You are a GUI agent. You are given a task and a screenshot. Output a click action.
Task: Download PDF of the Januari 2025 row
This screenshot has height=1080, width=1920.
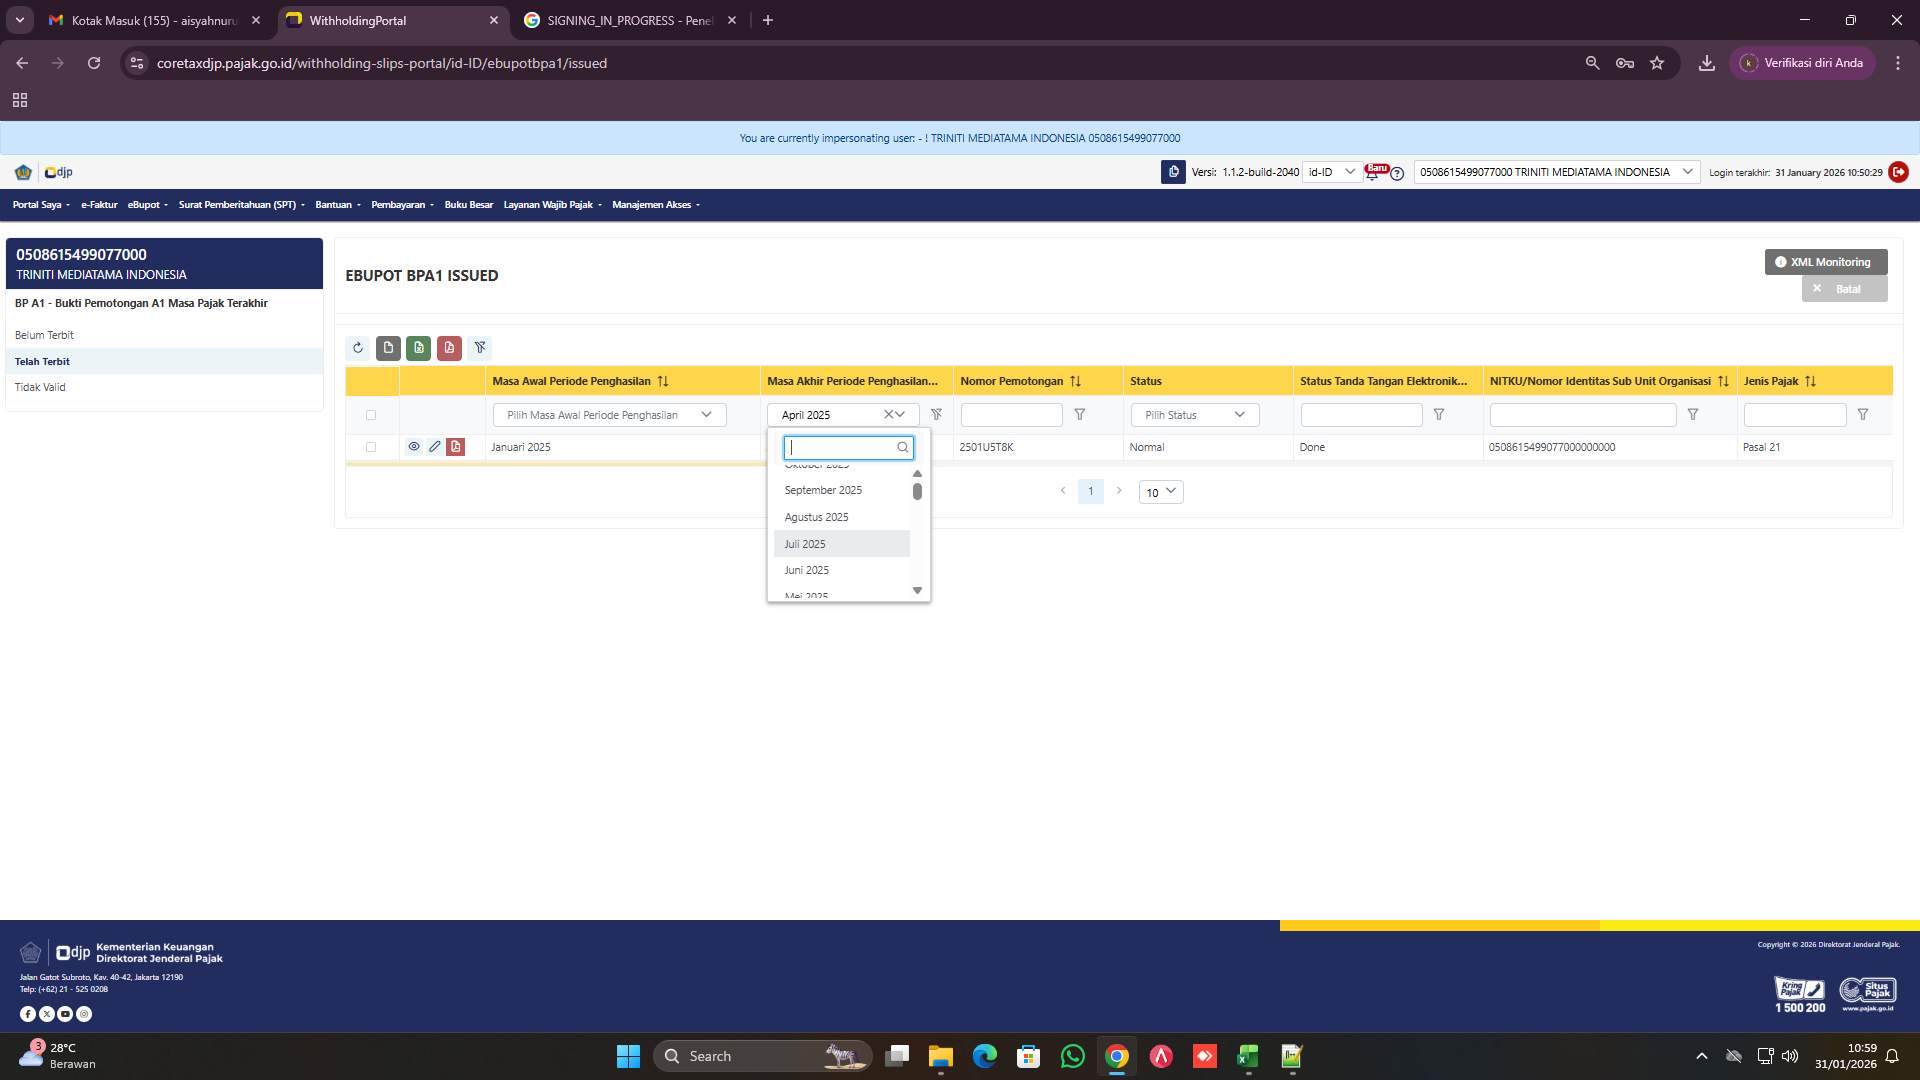point(456,447)
